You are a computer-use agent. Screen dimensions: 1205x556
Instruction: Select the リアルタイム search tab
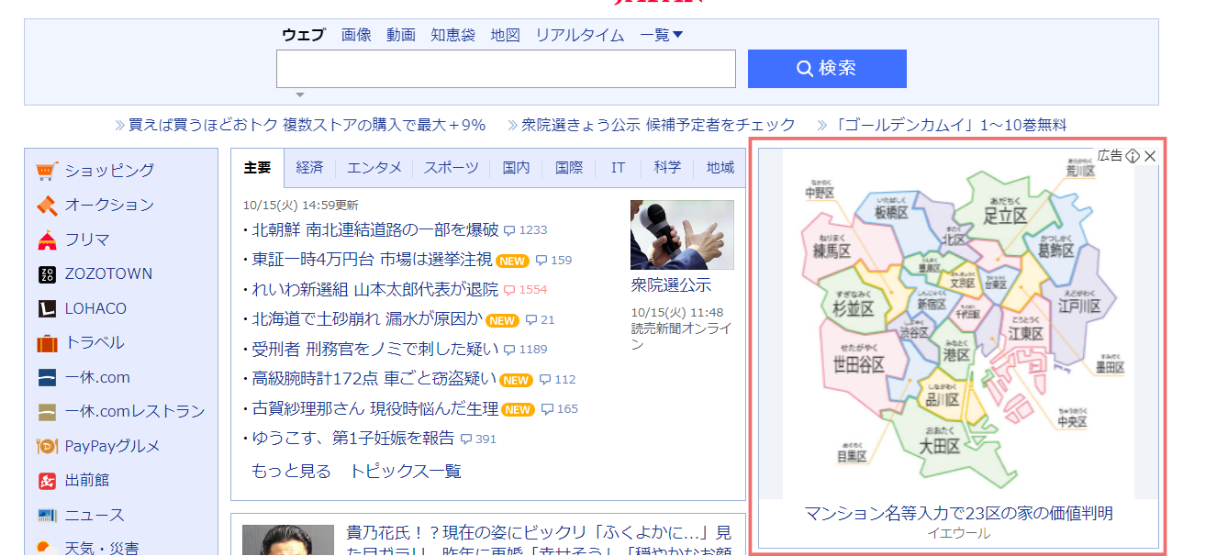click(580, 35)
